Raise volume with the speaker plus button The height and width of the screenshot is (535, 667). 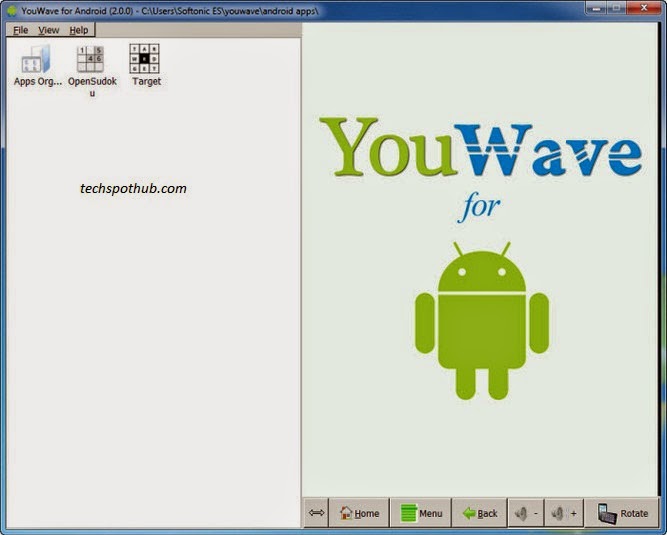click(x=564, y=513)
